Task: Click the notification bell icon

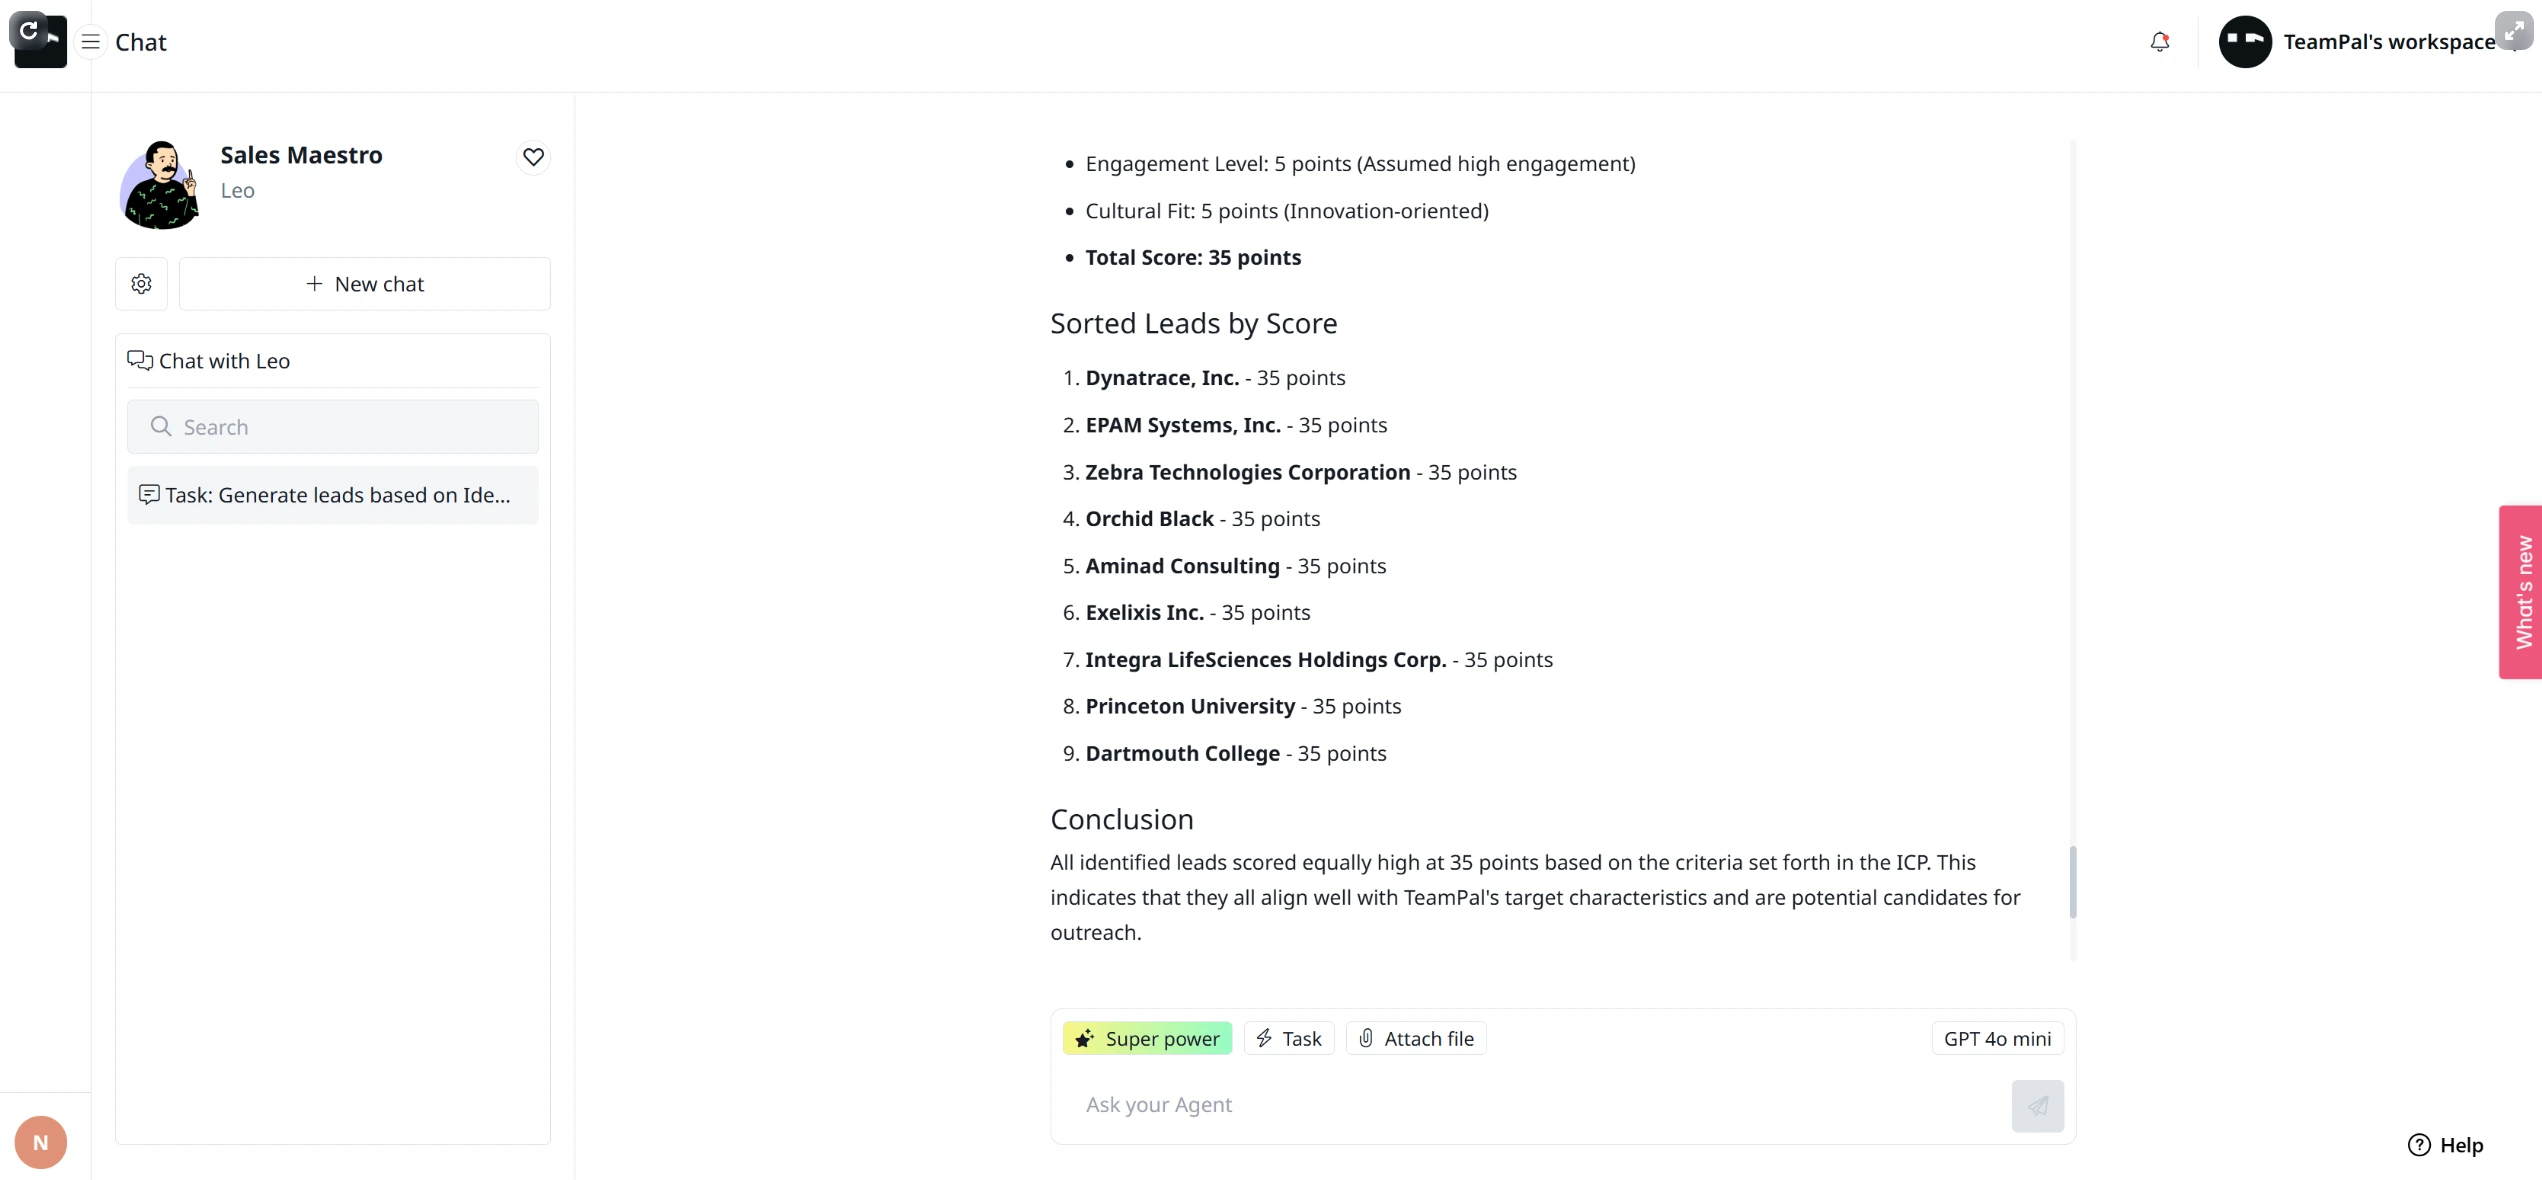Action: [2160, 42]
